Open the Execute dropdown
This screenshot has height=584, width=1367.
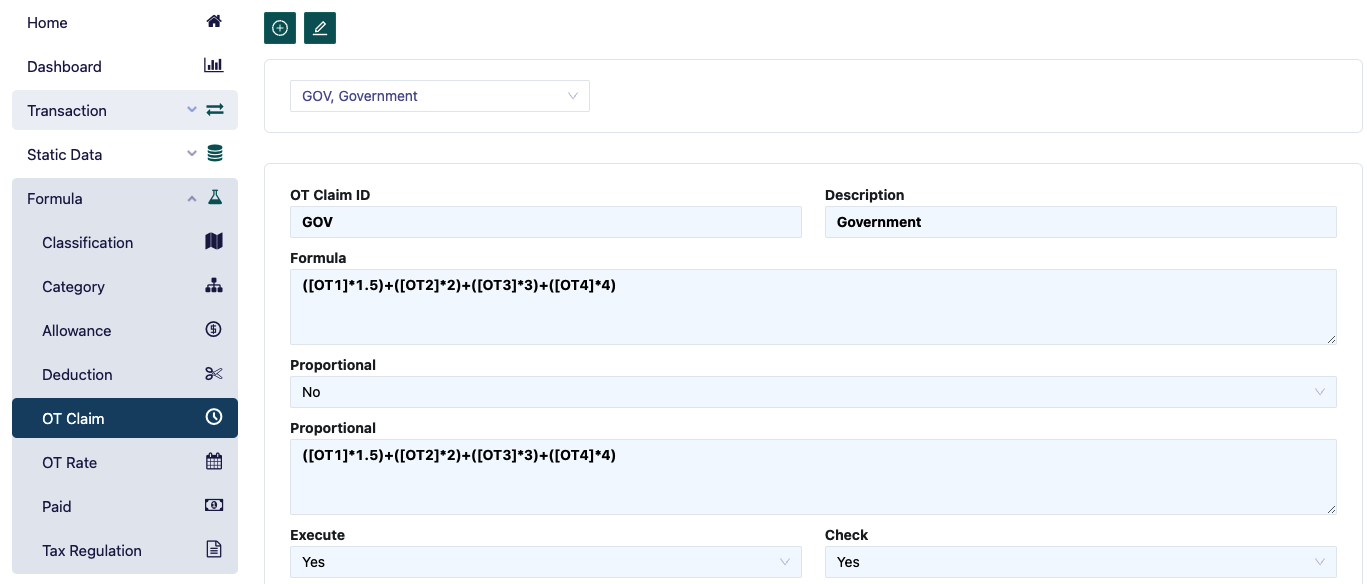pyautogui.click(x=545, y=562)
